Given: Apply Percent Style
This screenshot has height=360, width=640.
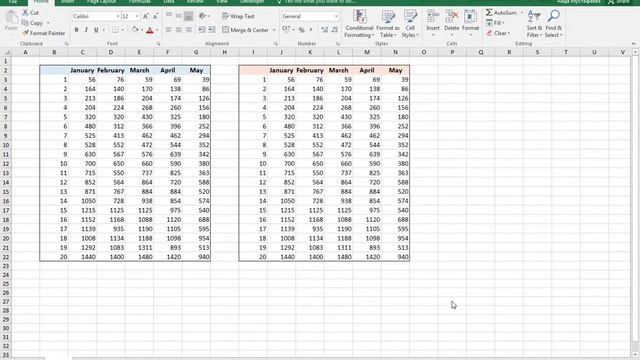Looking at the screenshot, I should [301, 30].
